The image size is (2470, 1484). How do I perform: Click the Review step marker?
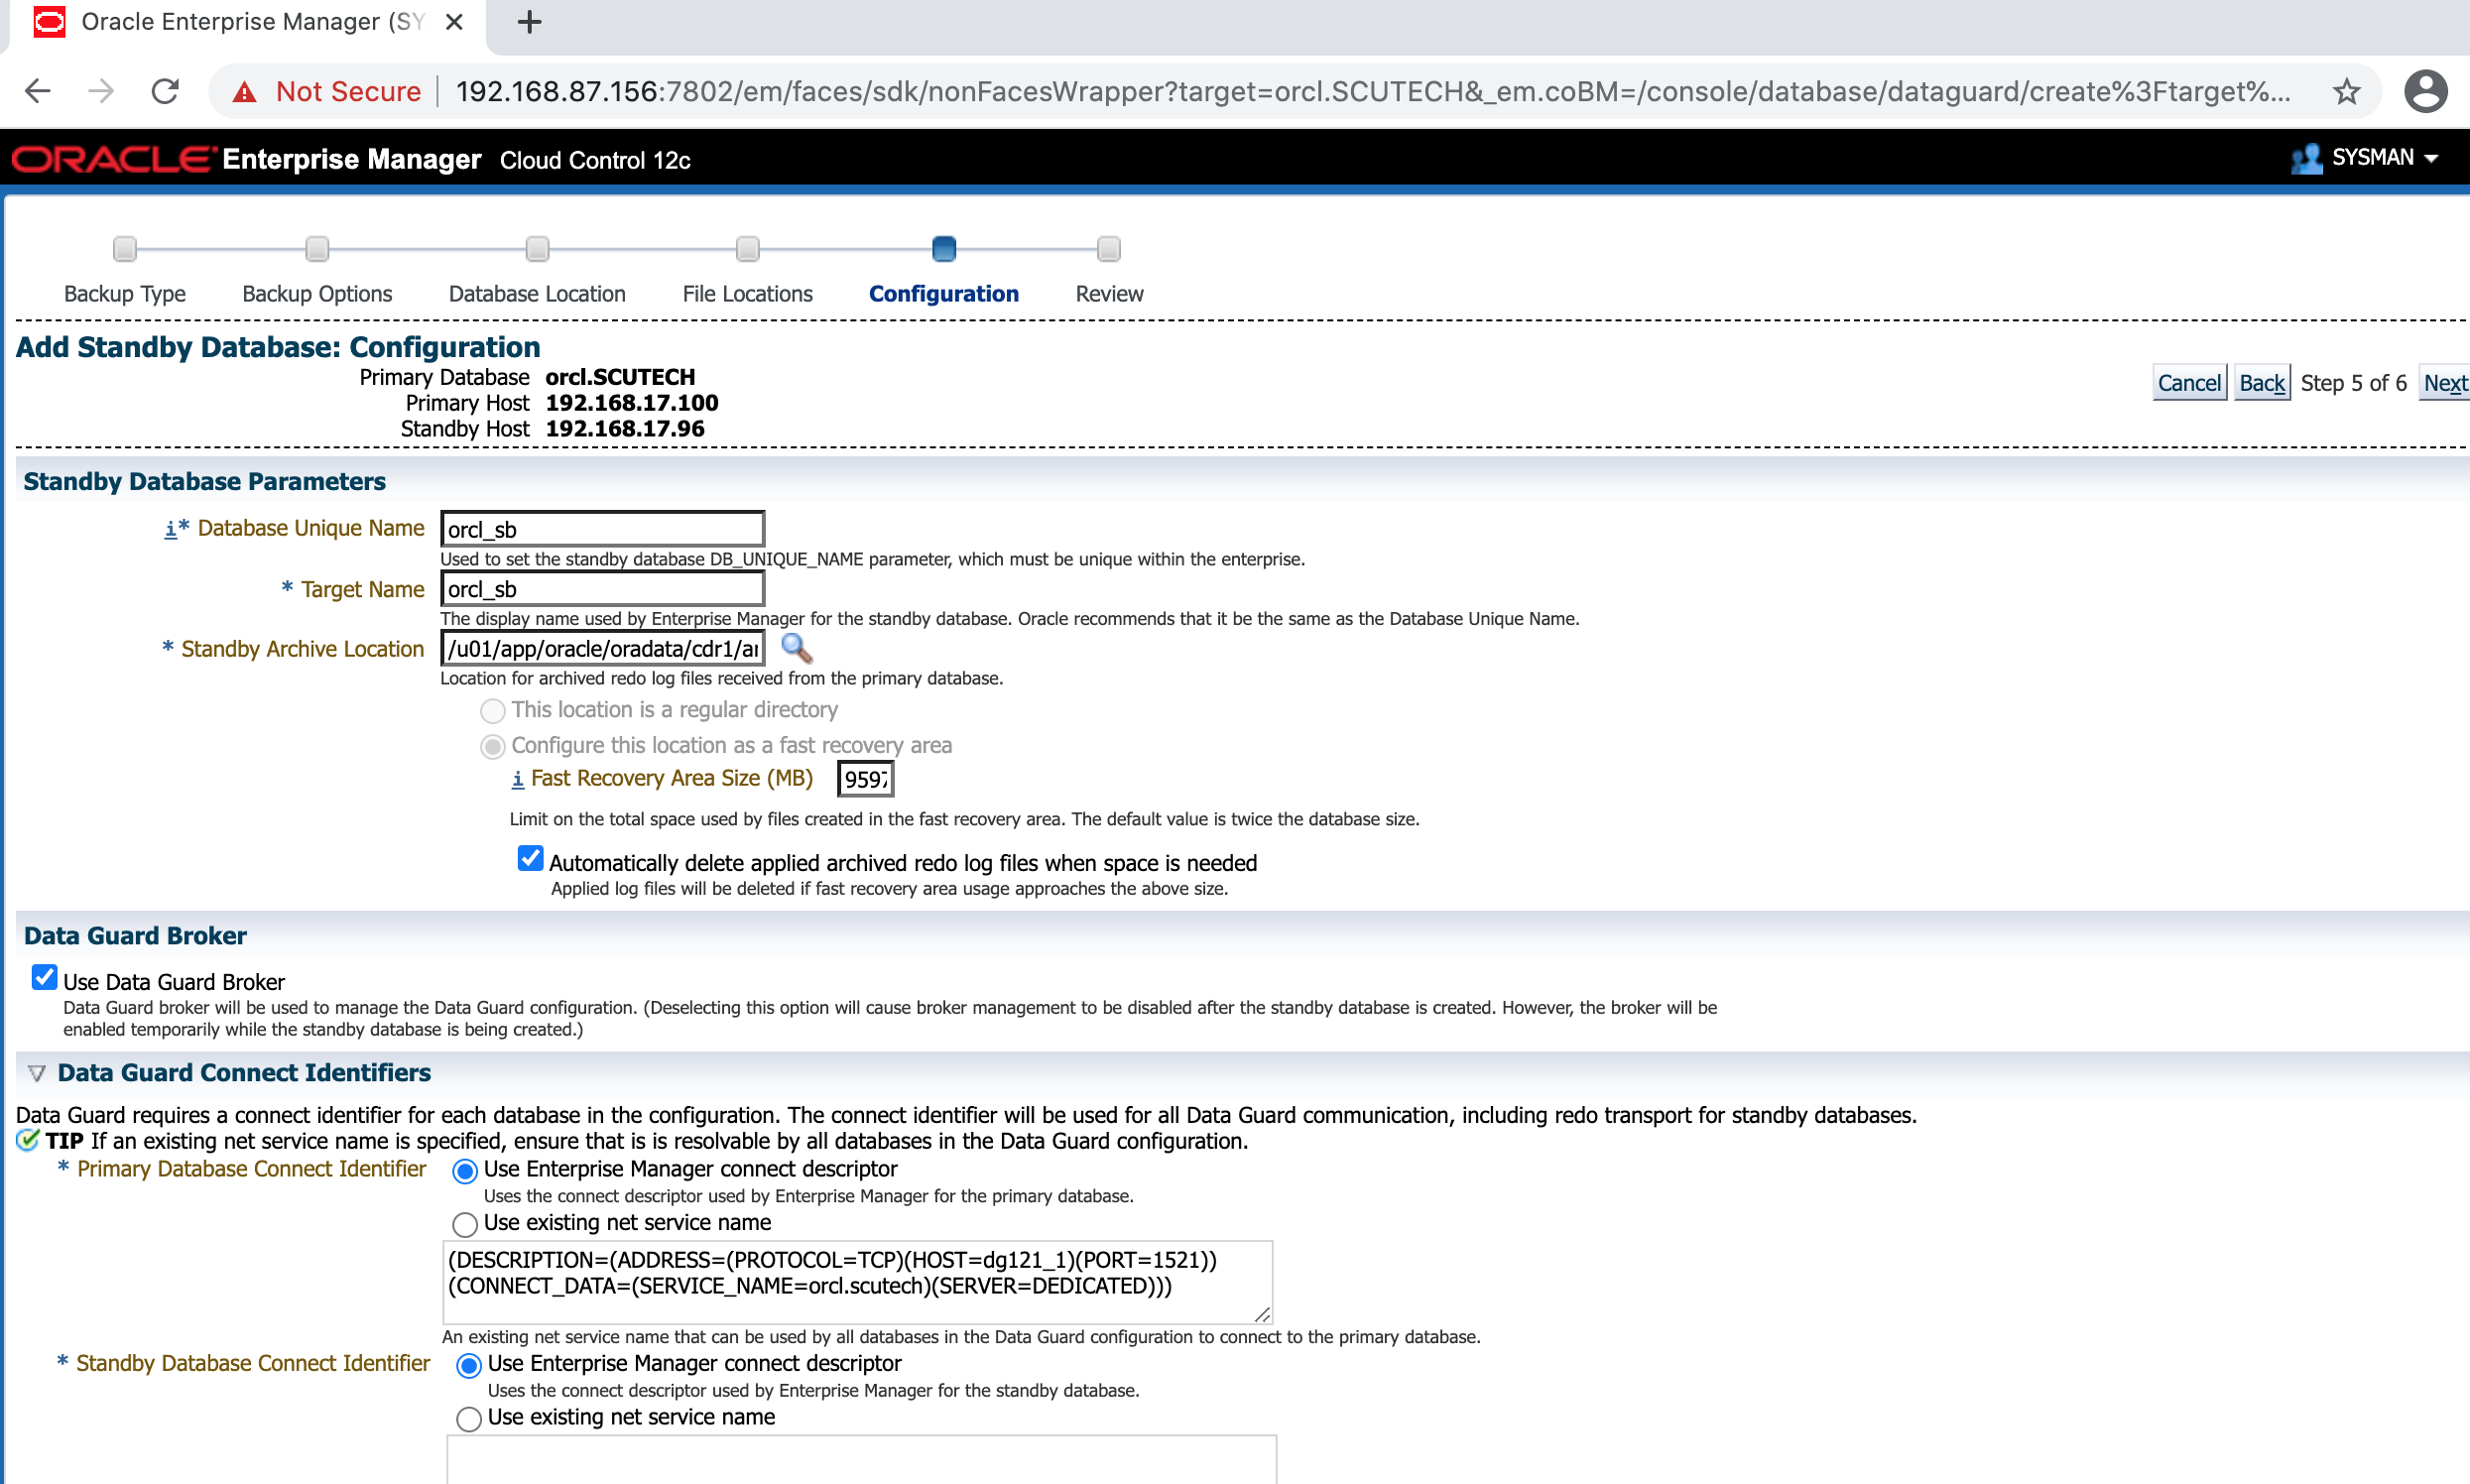click(x=1109, y=248)
